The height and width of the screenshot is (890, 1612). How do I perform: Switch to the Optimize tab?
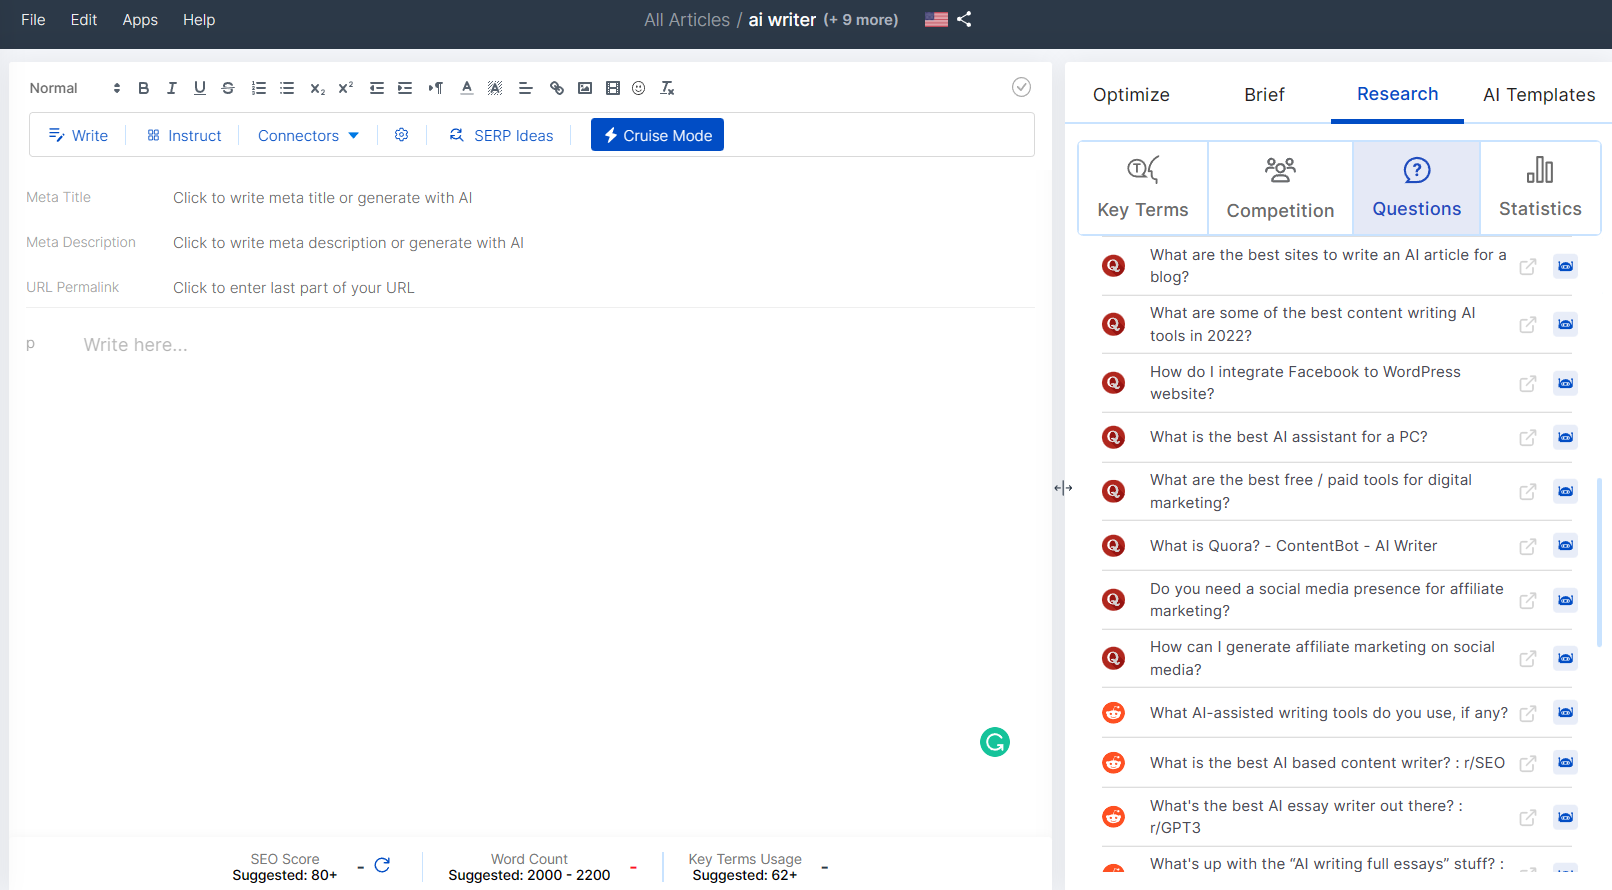[1131, 95]
